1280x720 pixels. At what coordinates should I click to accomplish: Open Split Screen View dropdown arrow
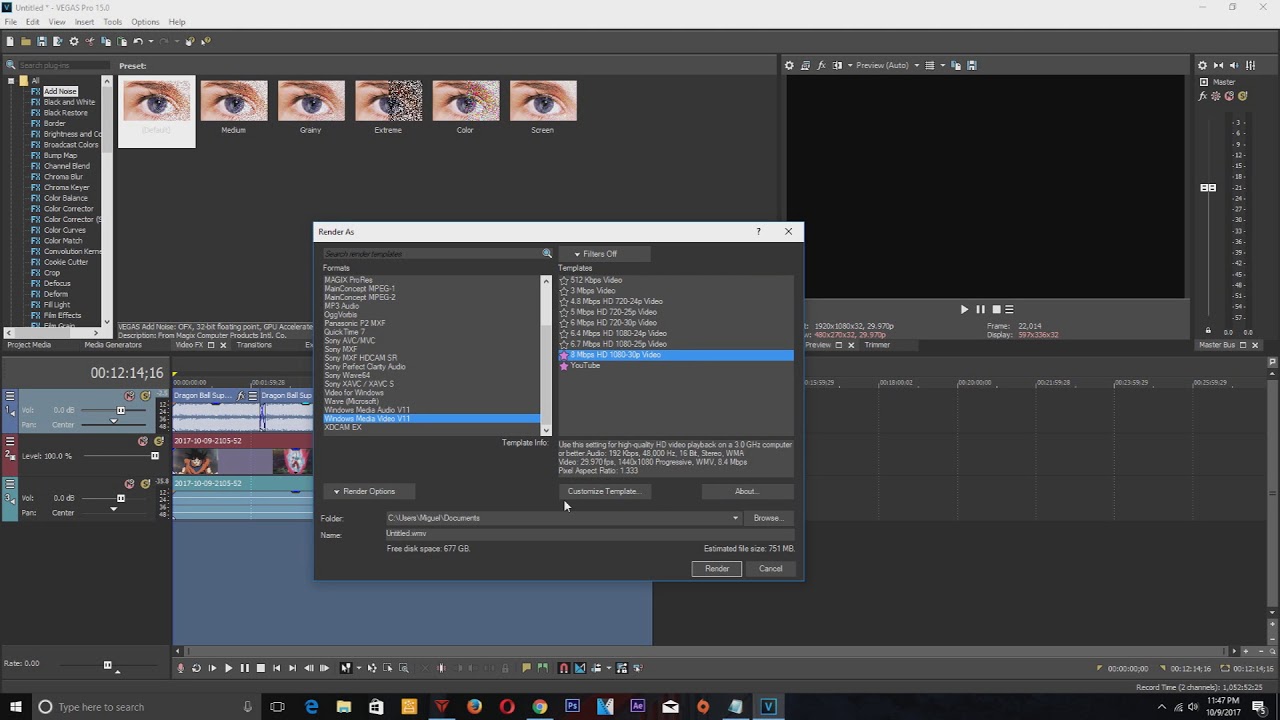click(x=850, y=65)
